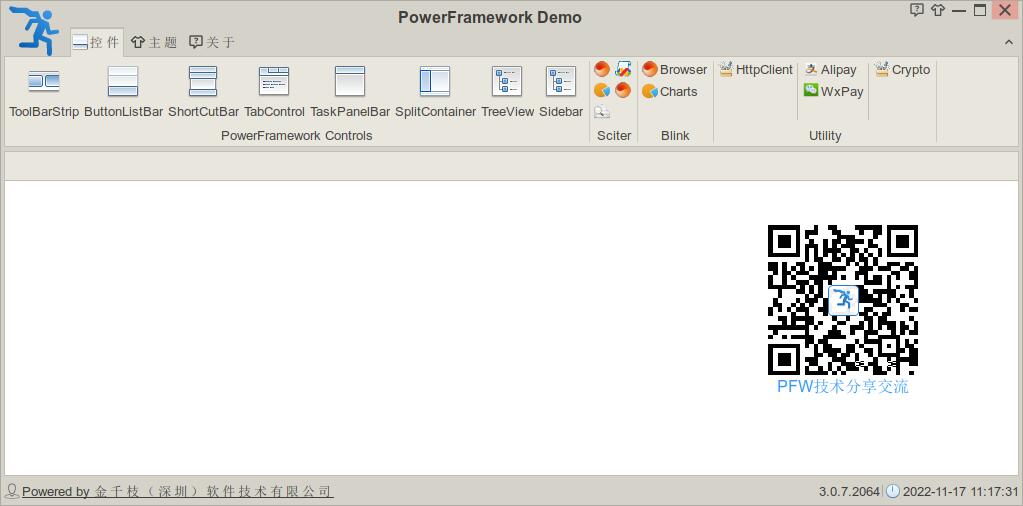Open the WxPay utility
This screenshot has height=506, width=1023.
click(833, 91)
